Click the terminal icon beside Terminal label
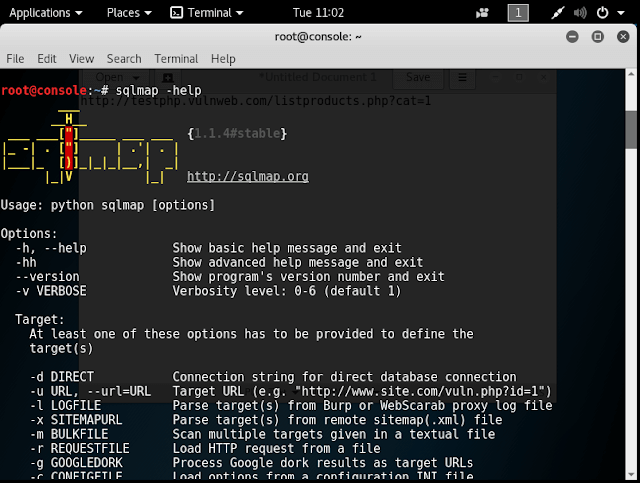This screenshot has height=483, width=640. (x=176, y=13)
